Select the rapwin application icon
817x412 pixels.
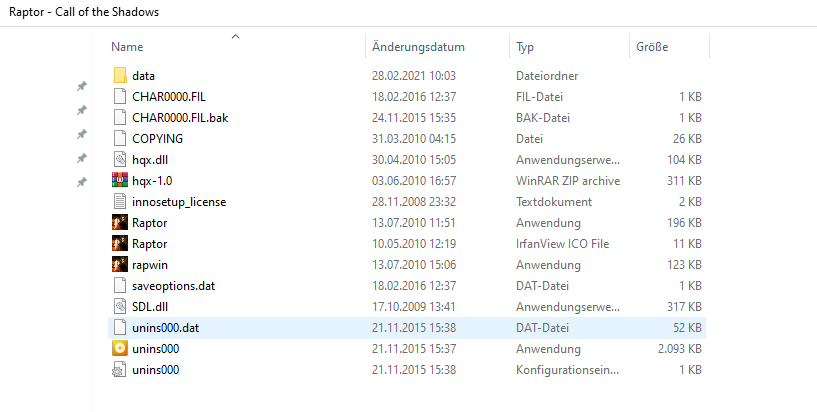pyautogui.click(x=120, y=264)
